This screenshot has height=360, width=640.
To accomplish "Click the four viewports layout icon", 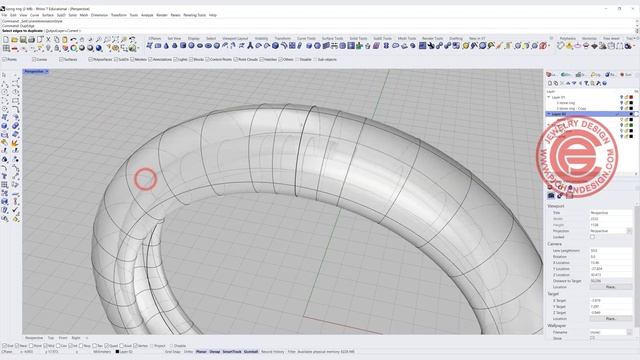I will click(x=6, y=48).
